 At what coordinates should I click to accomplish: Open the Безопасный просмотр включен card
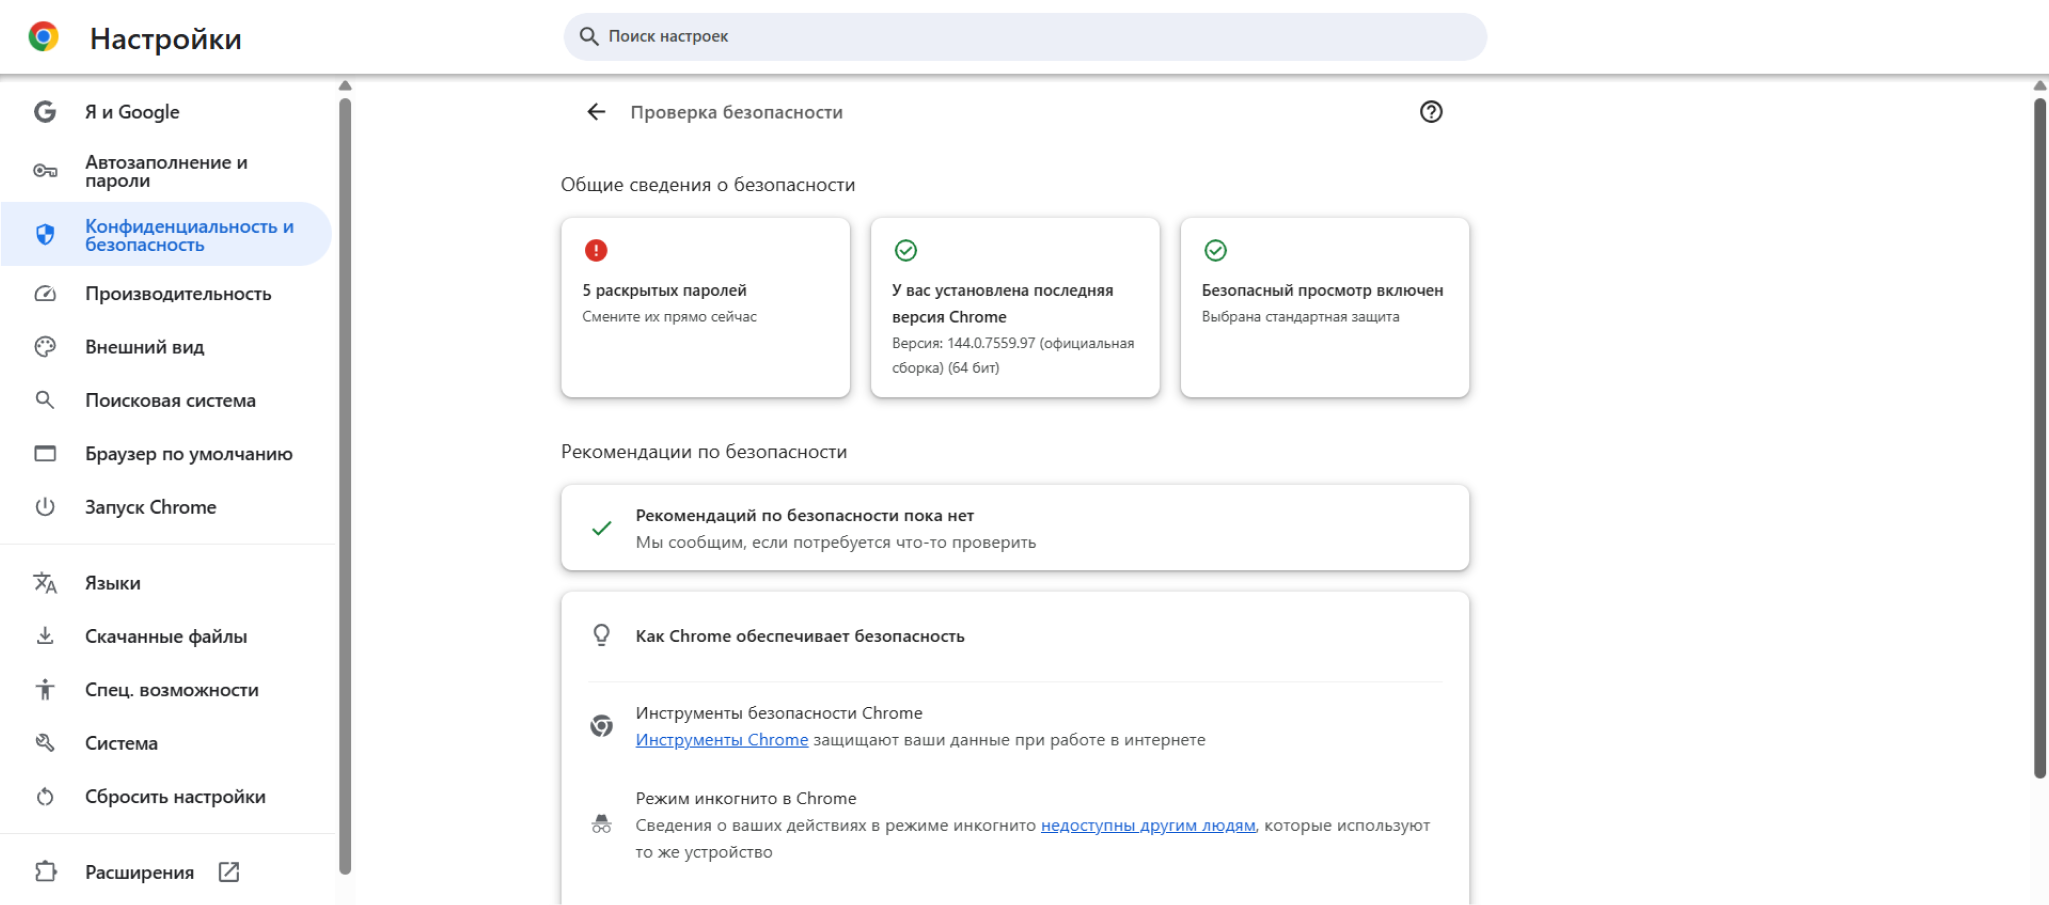click(x=1324, y=307)
